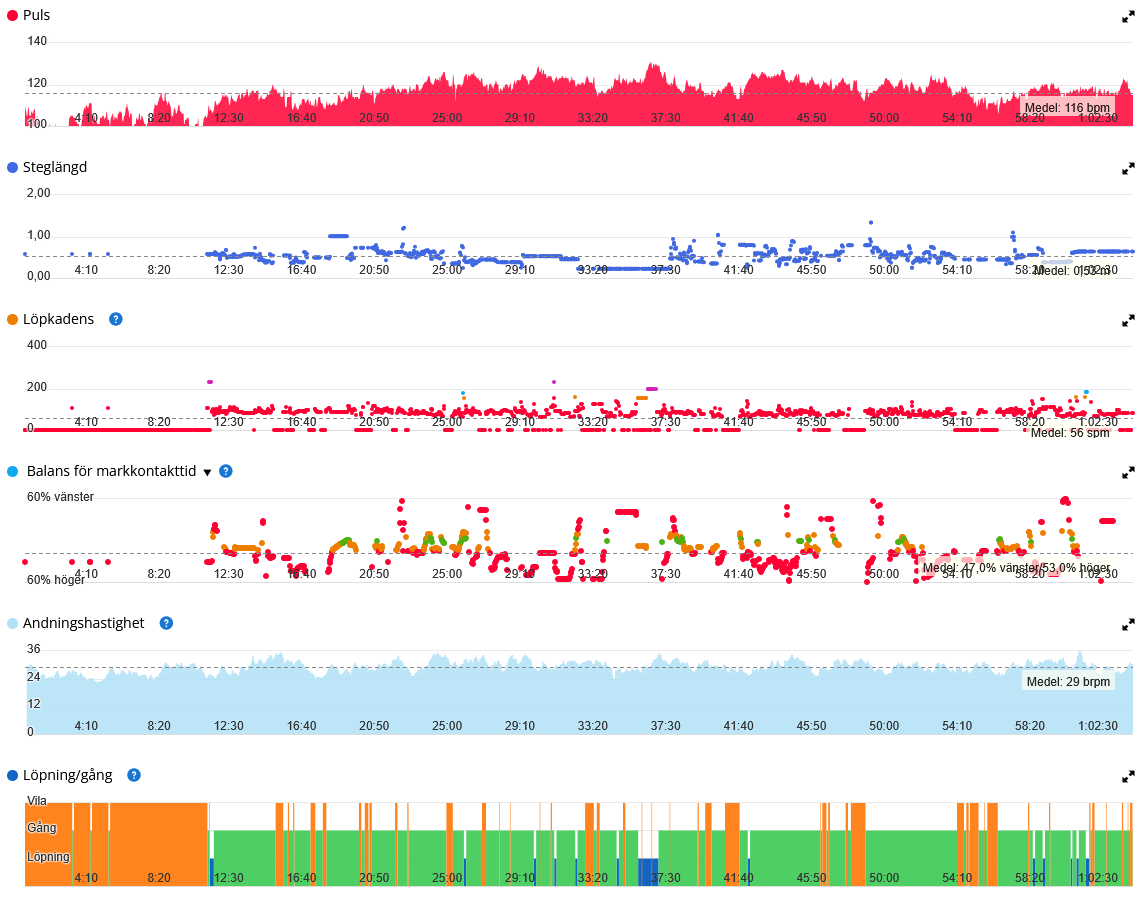This screenshot has width=1148, height=898.
Task: Open help for Balans för markkontakttid
Action: [x=226, y=471]
